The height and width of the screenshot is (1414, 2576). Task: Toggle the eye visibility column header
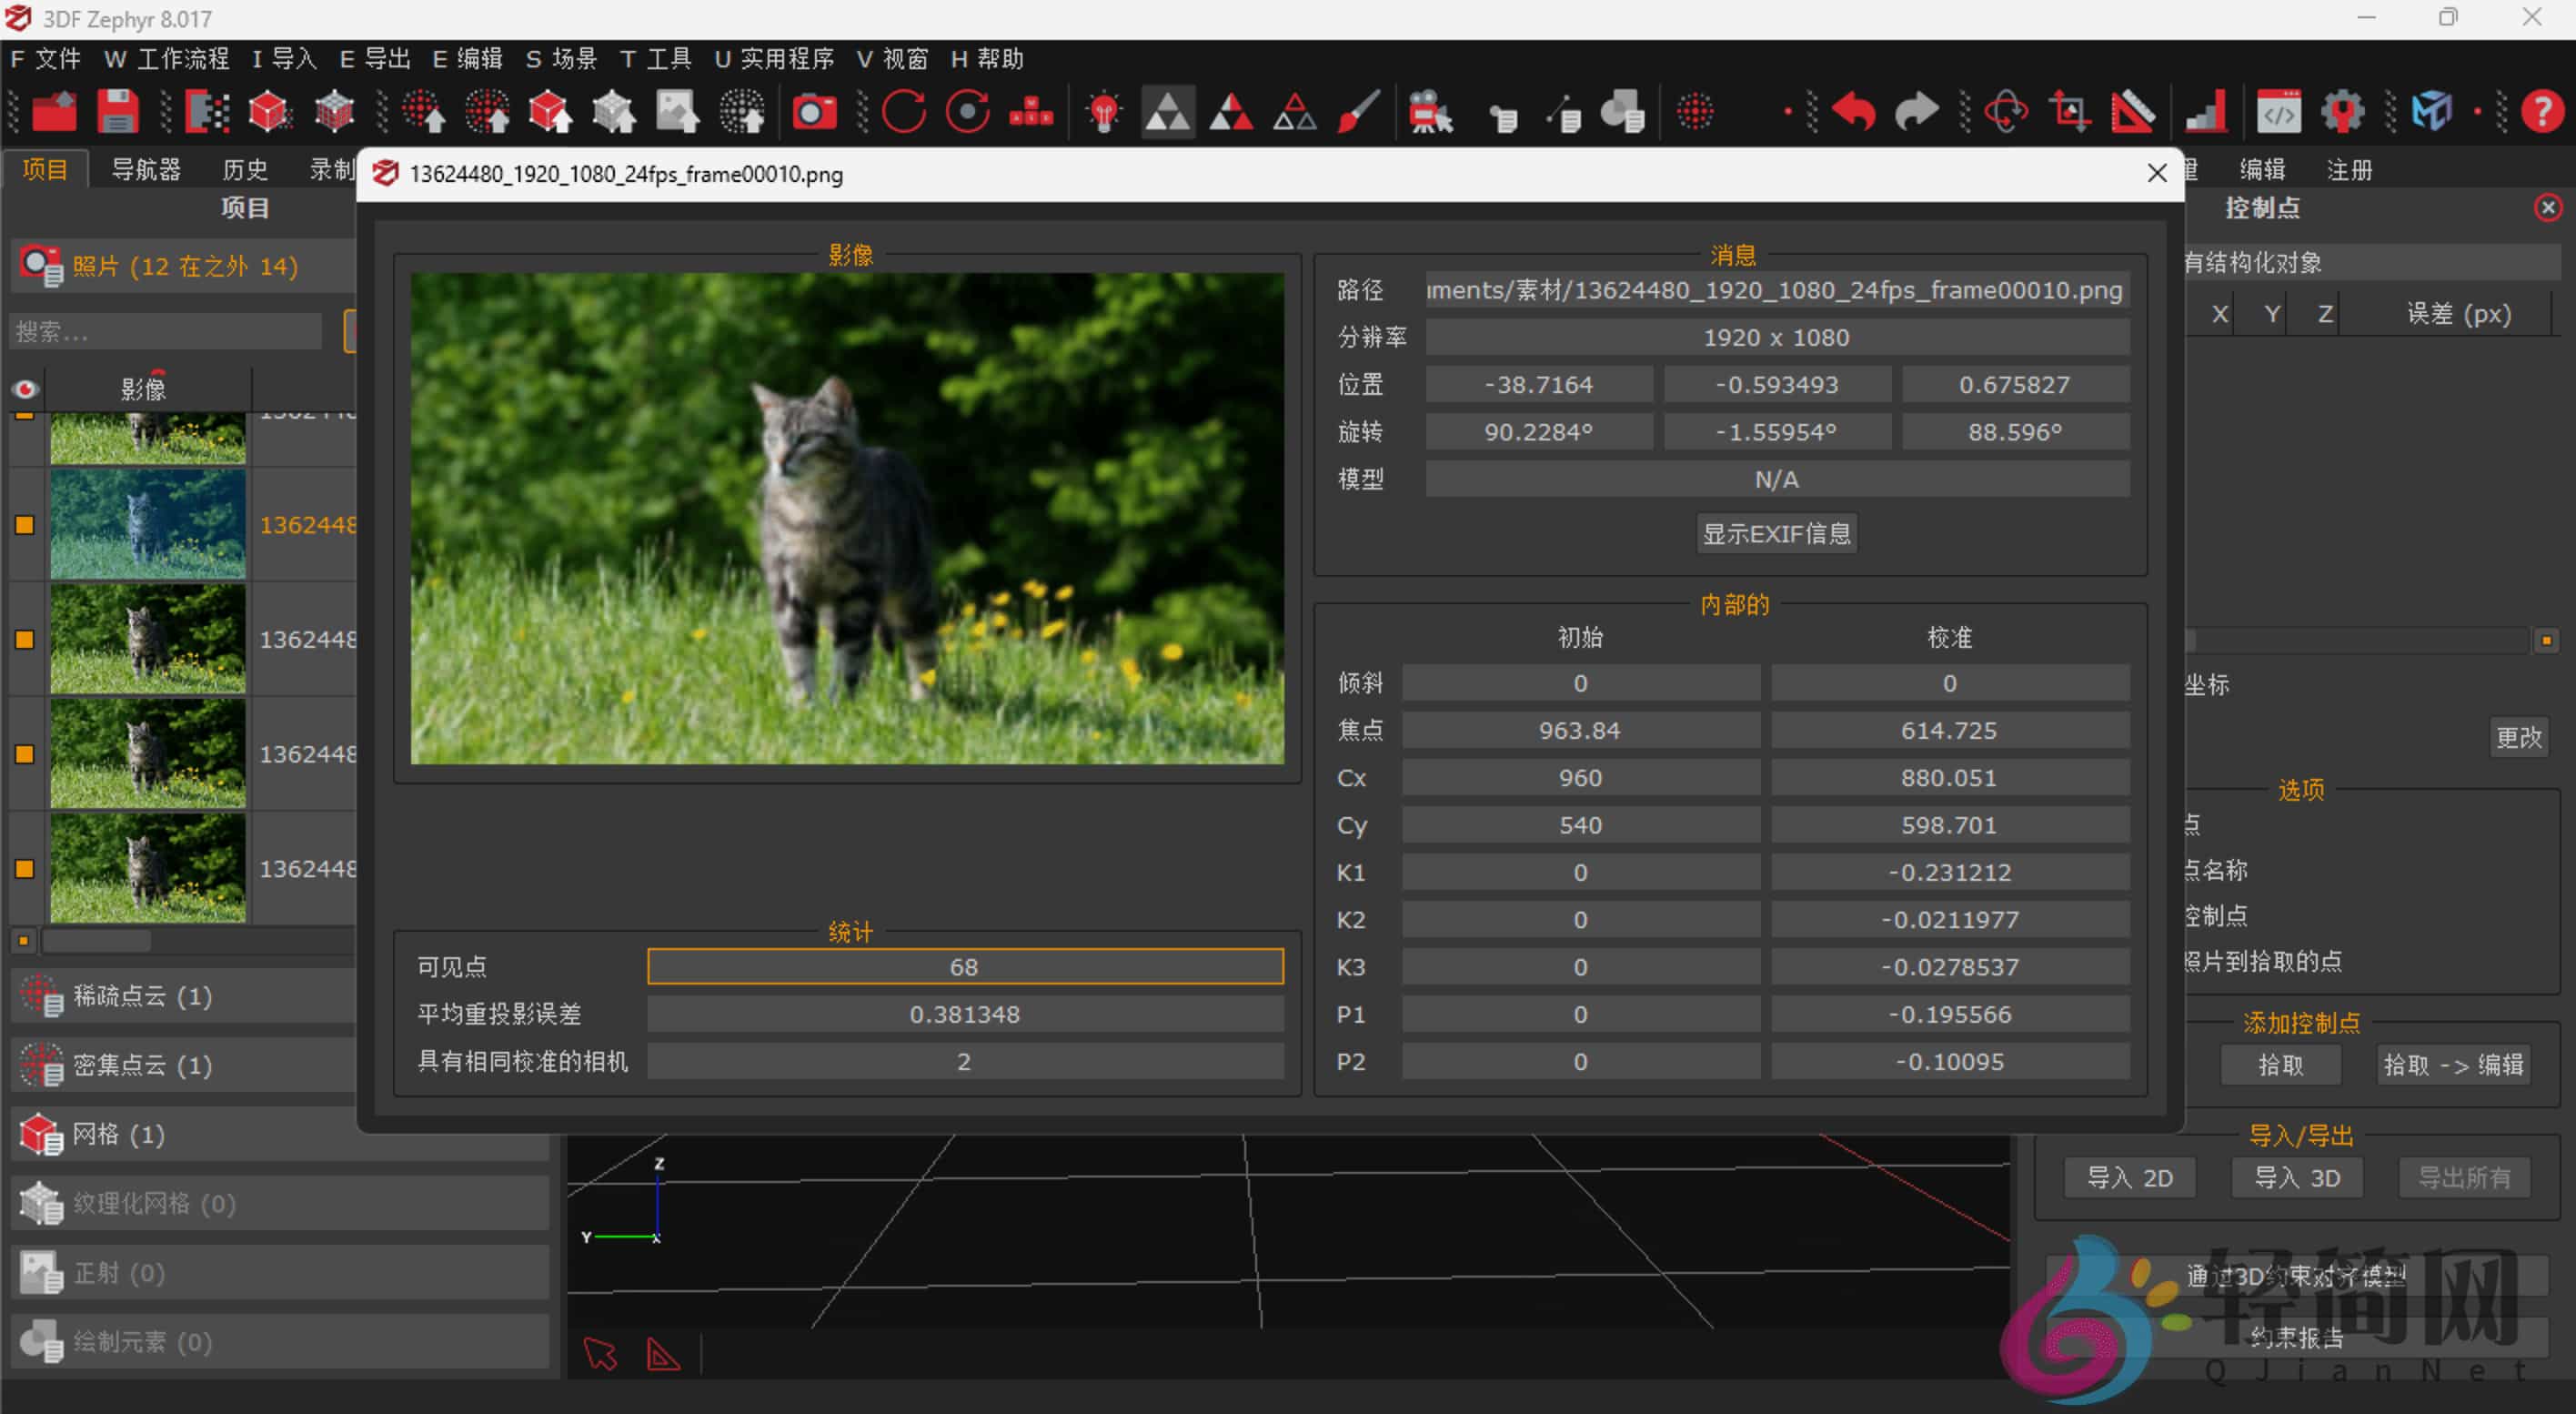tap(25, 389)
